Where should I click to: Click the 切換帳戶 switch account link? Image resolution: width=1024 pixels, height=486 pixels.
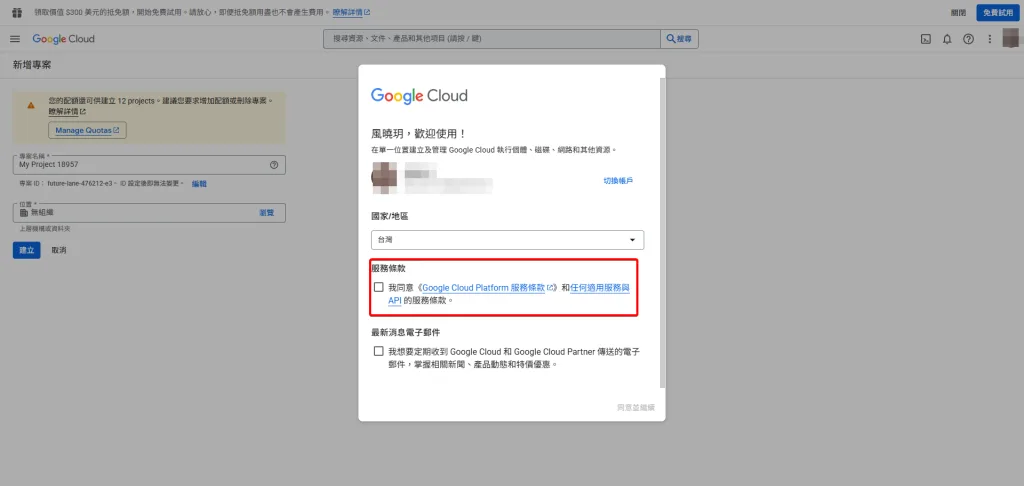pos(618,180)
